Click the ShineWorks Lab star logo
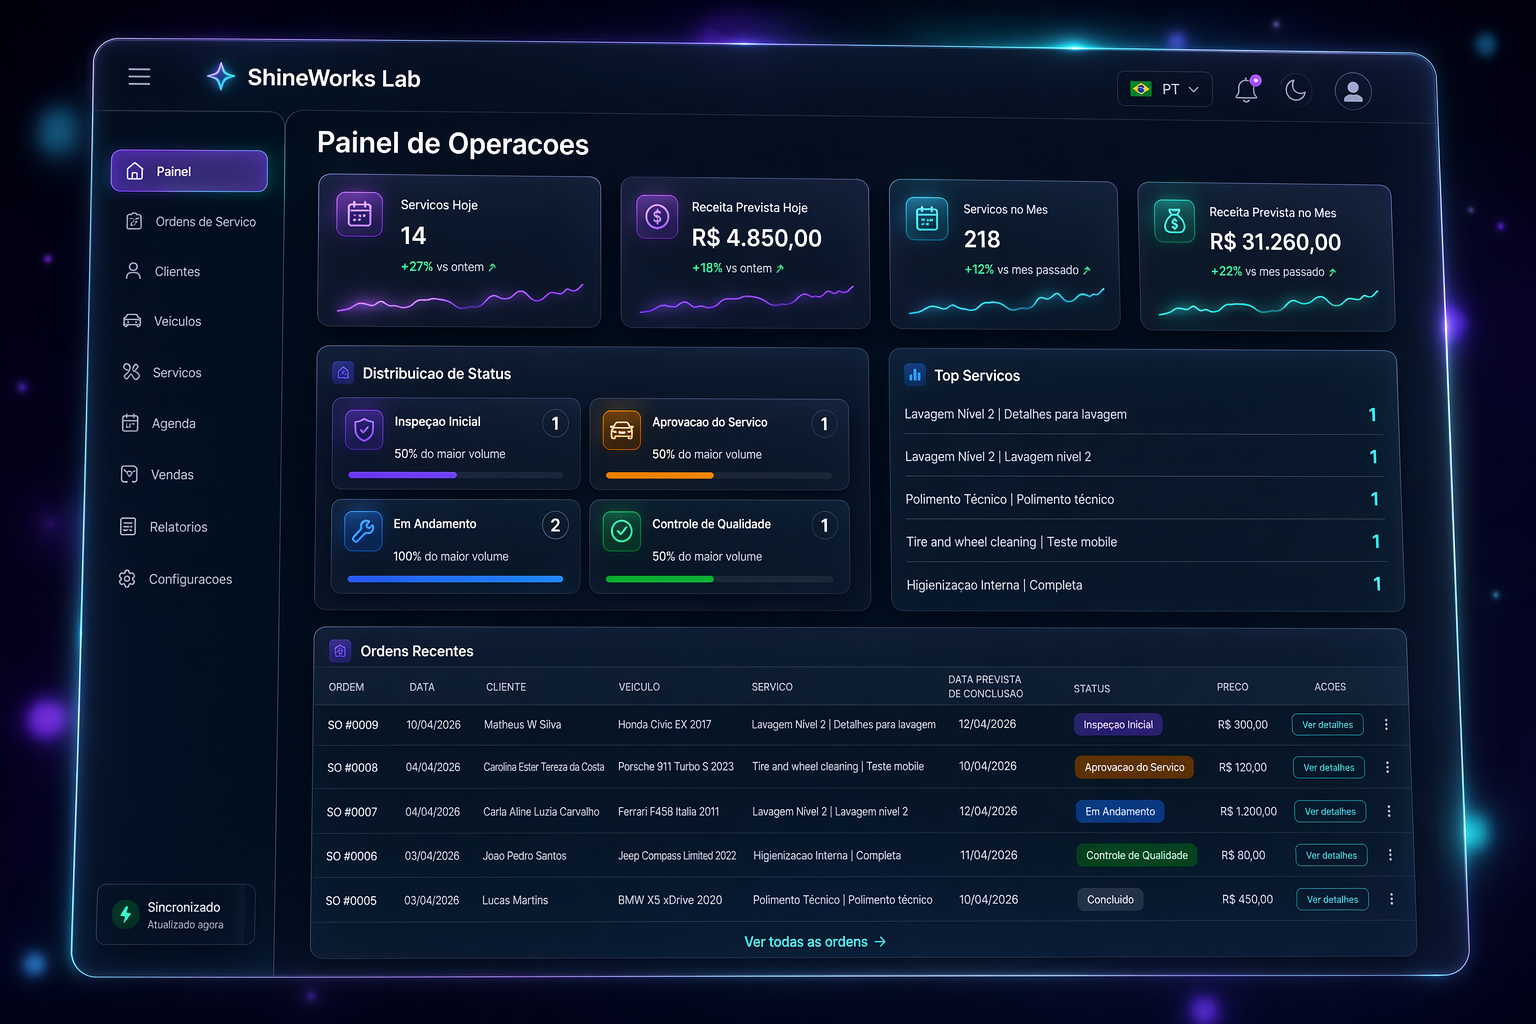Image resolution: width=1536 pixels, height=1024 pixels. (x=221, y=77)
